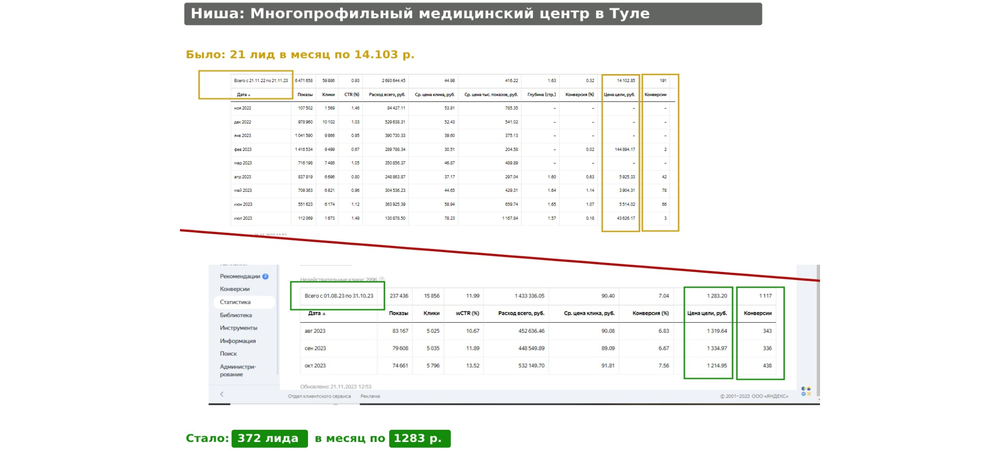Open the Конверсии sidebar section
The width and height of the screenshot is (1000, 450).
click(x=235, y=289)
